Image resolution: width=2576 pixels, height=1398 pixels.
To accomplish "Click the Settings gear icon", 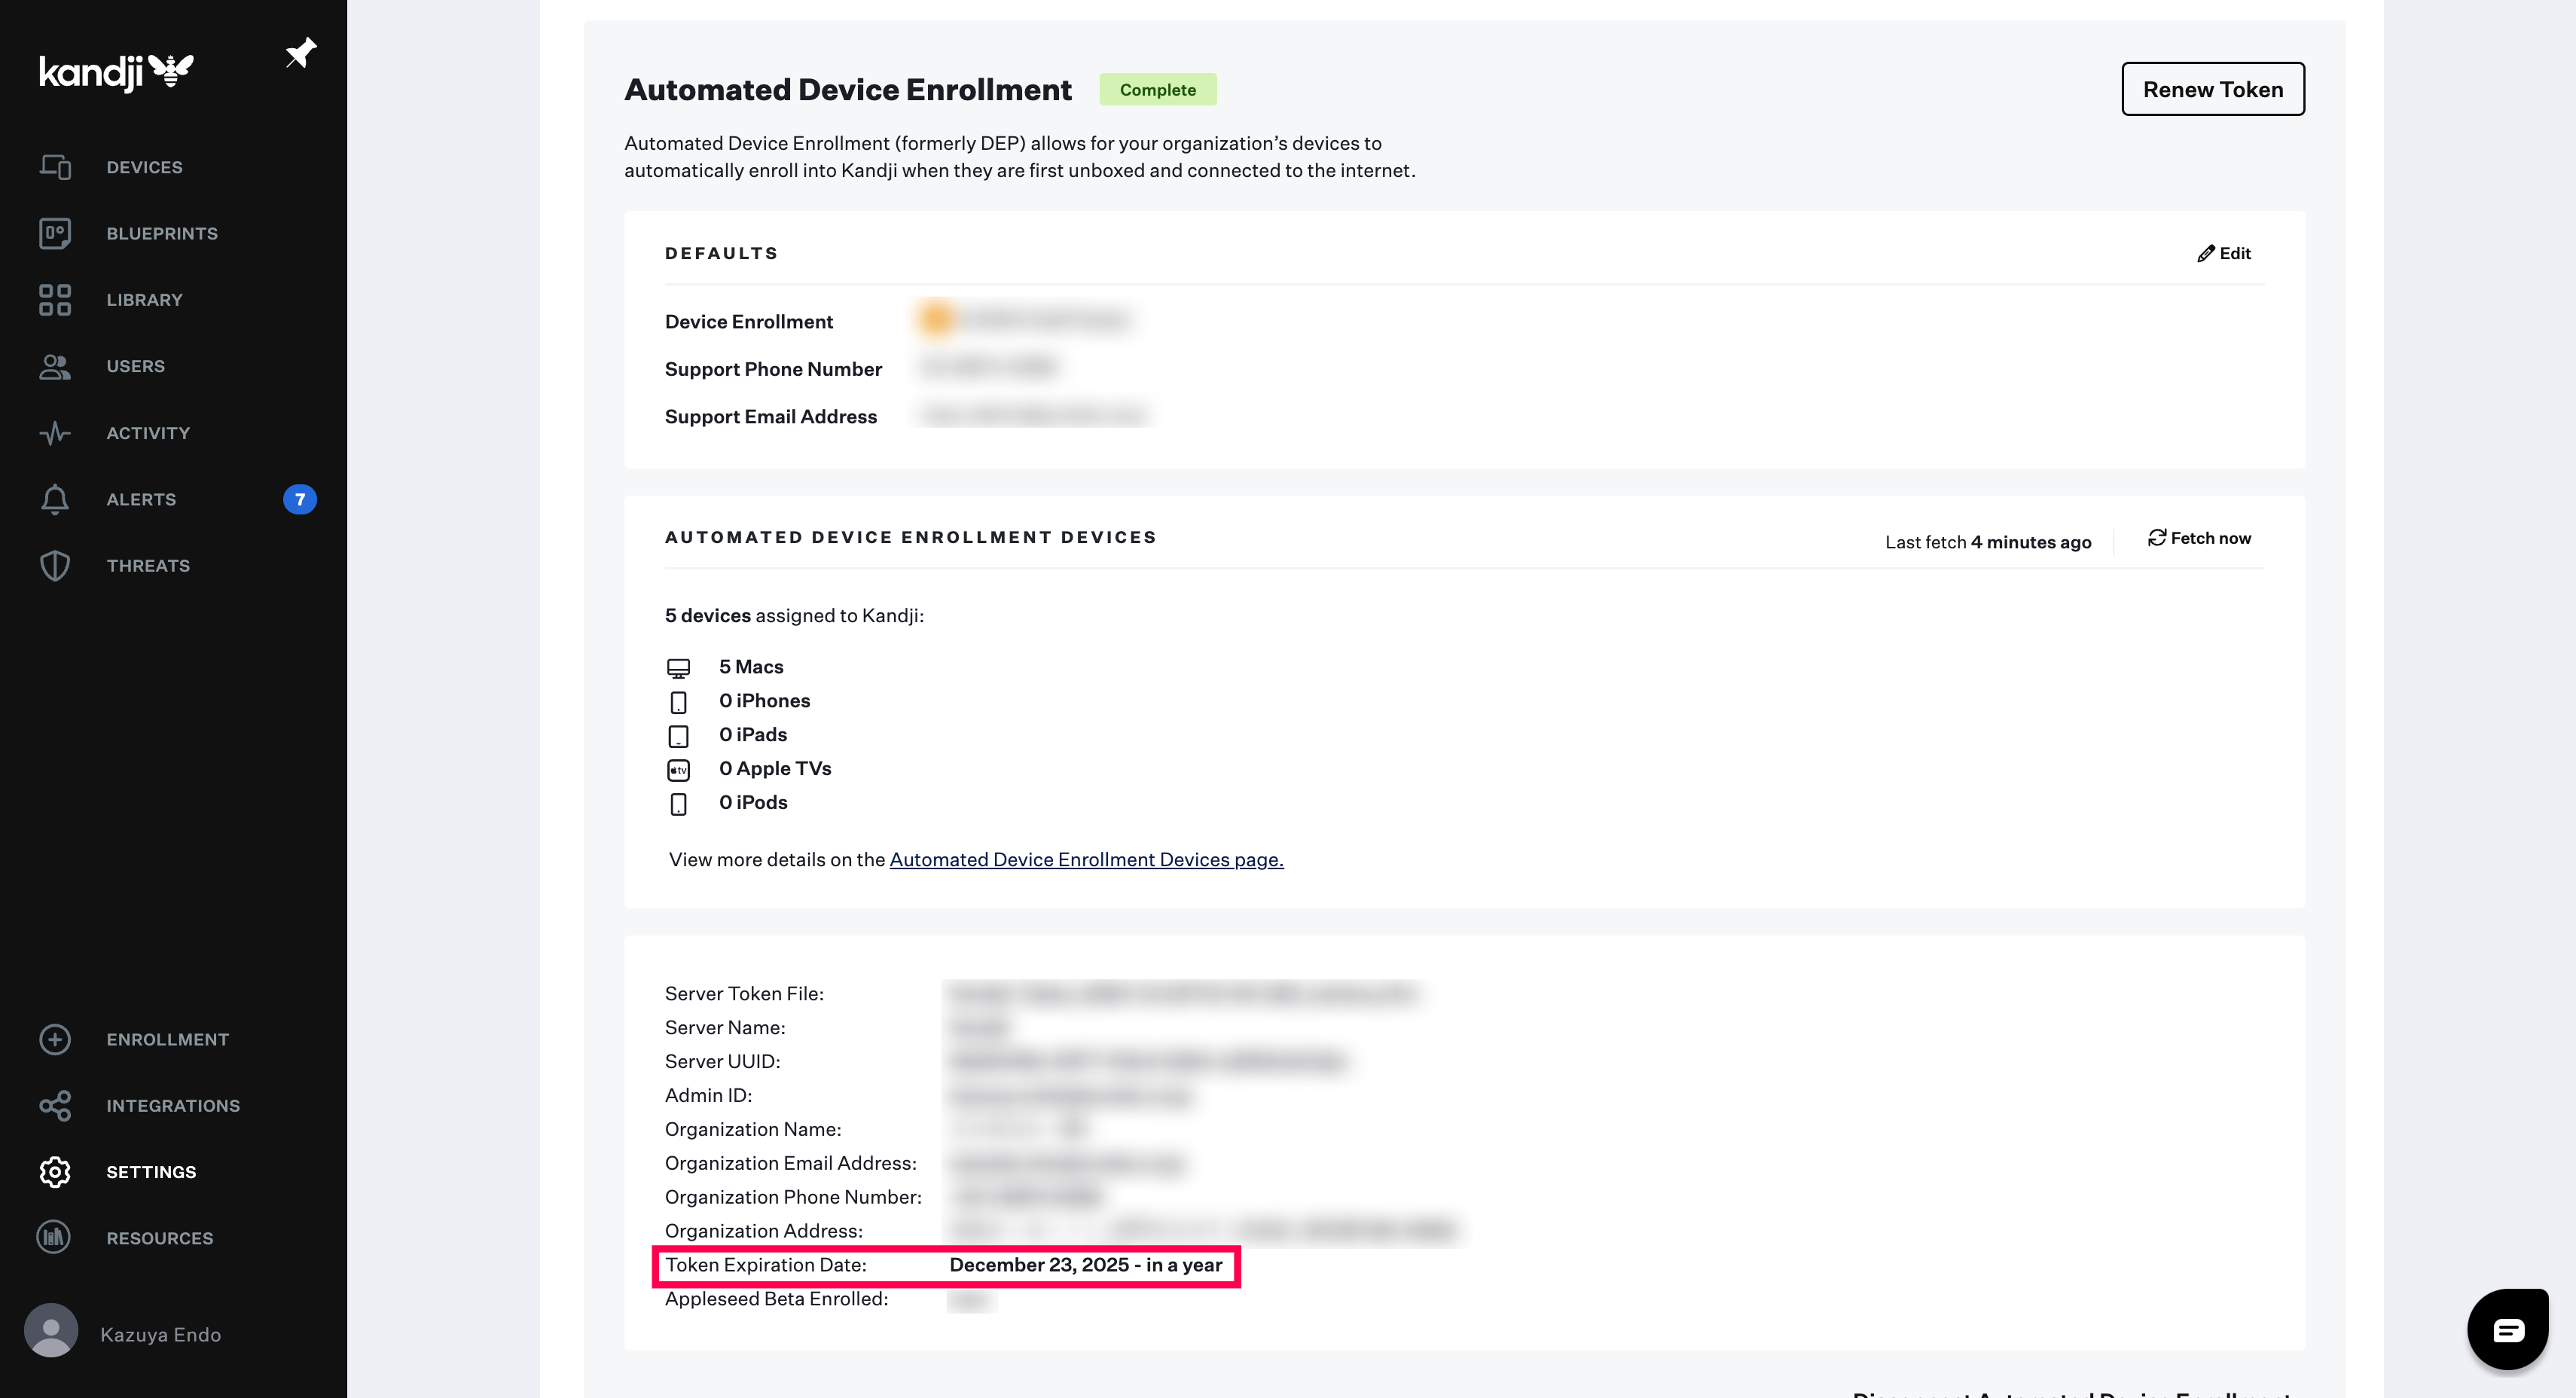I will 55,1172.
